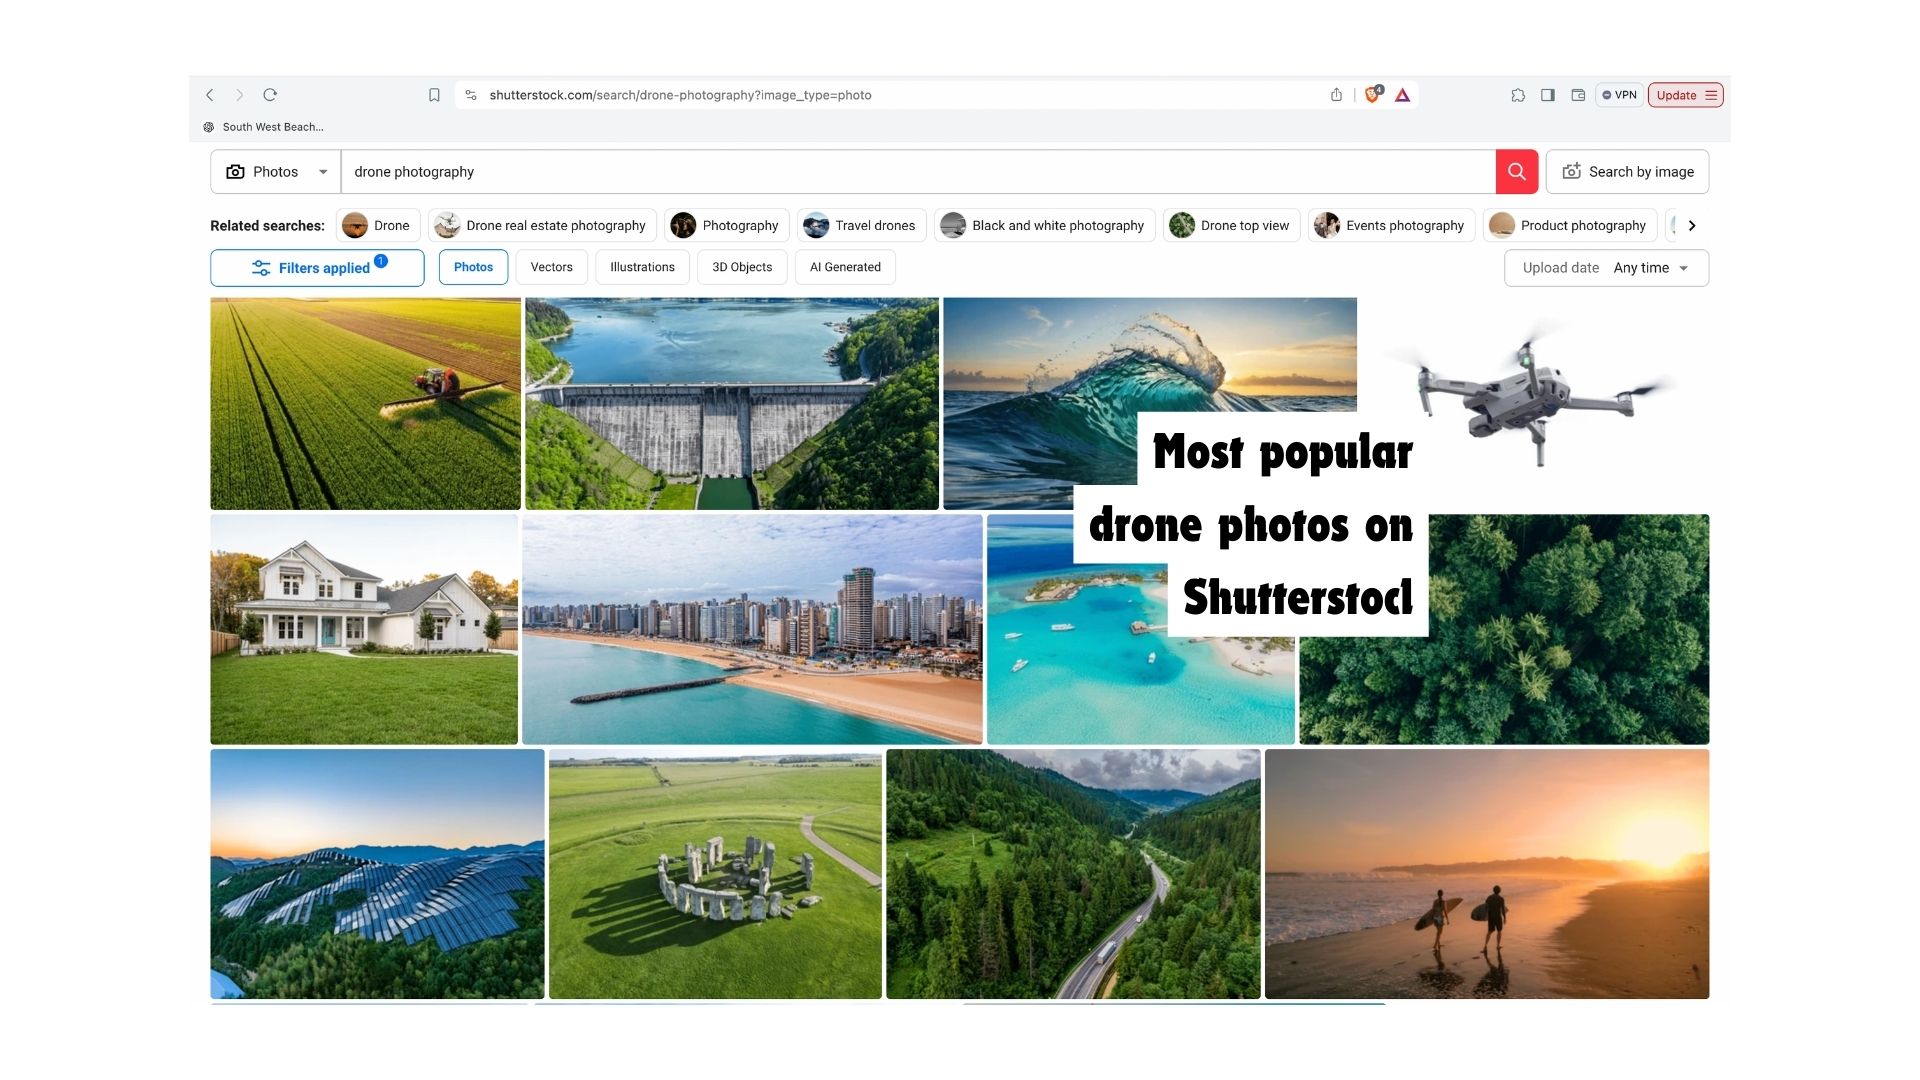Click the share/upload icon in toolbar

point(1337,95)
